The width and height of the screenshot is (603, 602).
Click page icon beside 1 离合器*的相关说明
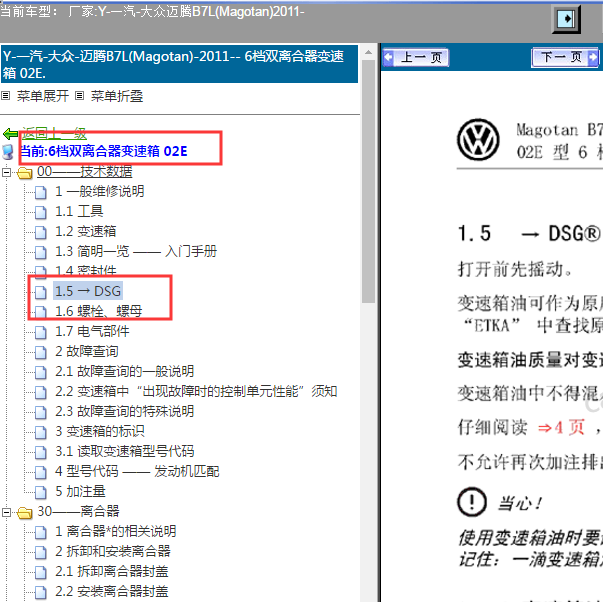pyautogui.click(x=41, y=532)
